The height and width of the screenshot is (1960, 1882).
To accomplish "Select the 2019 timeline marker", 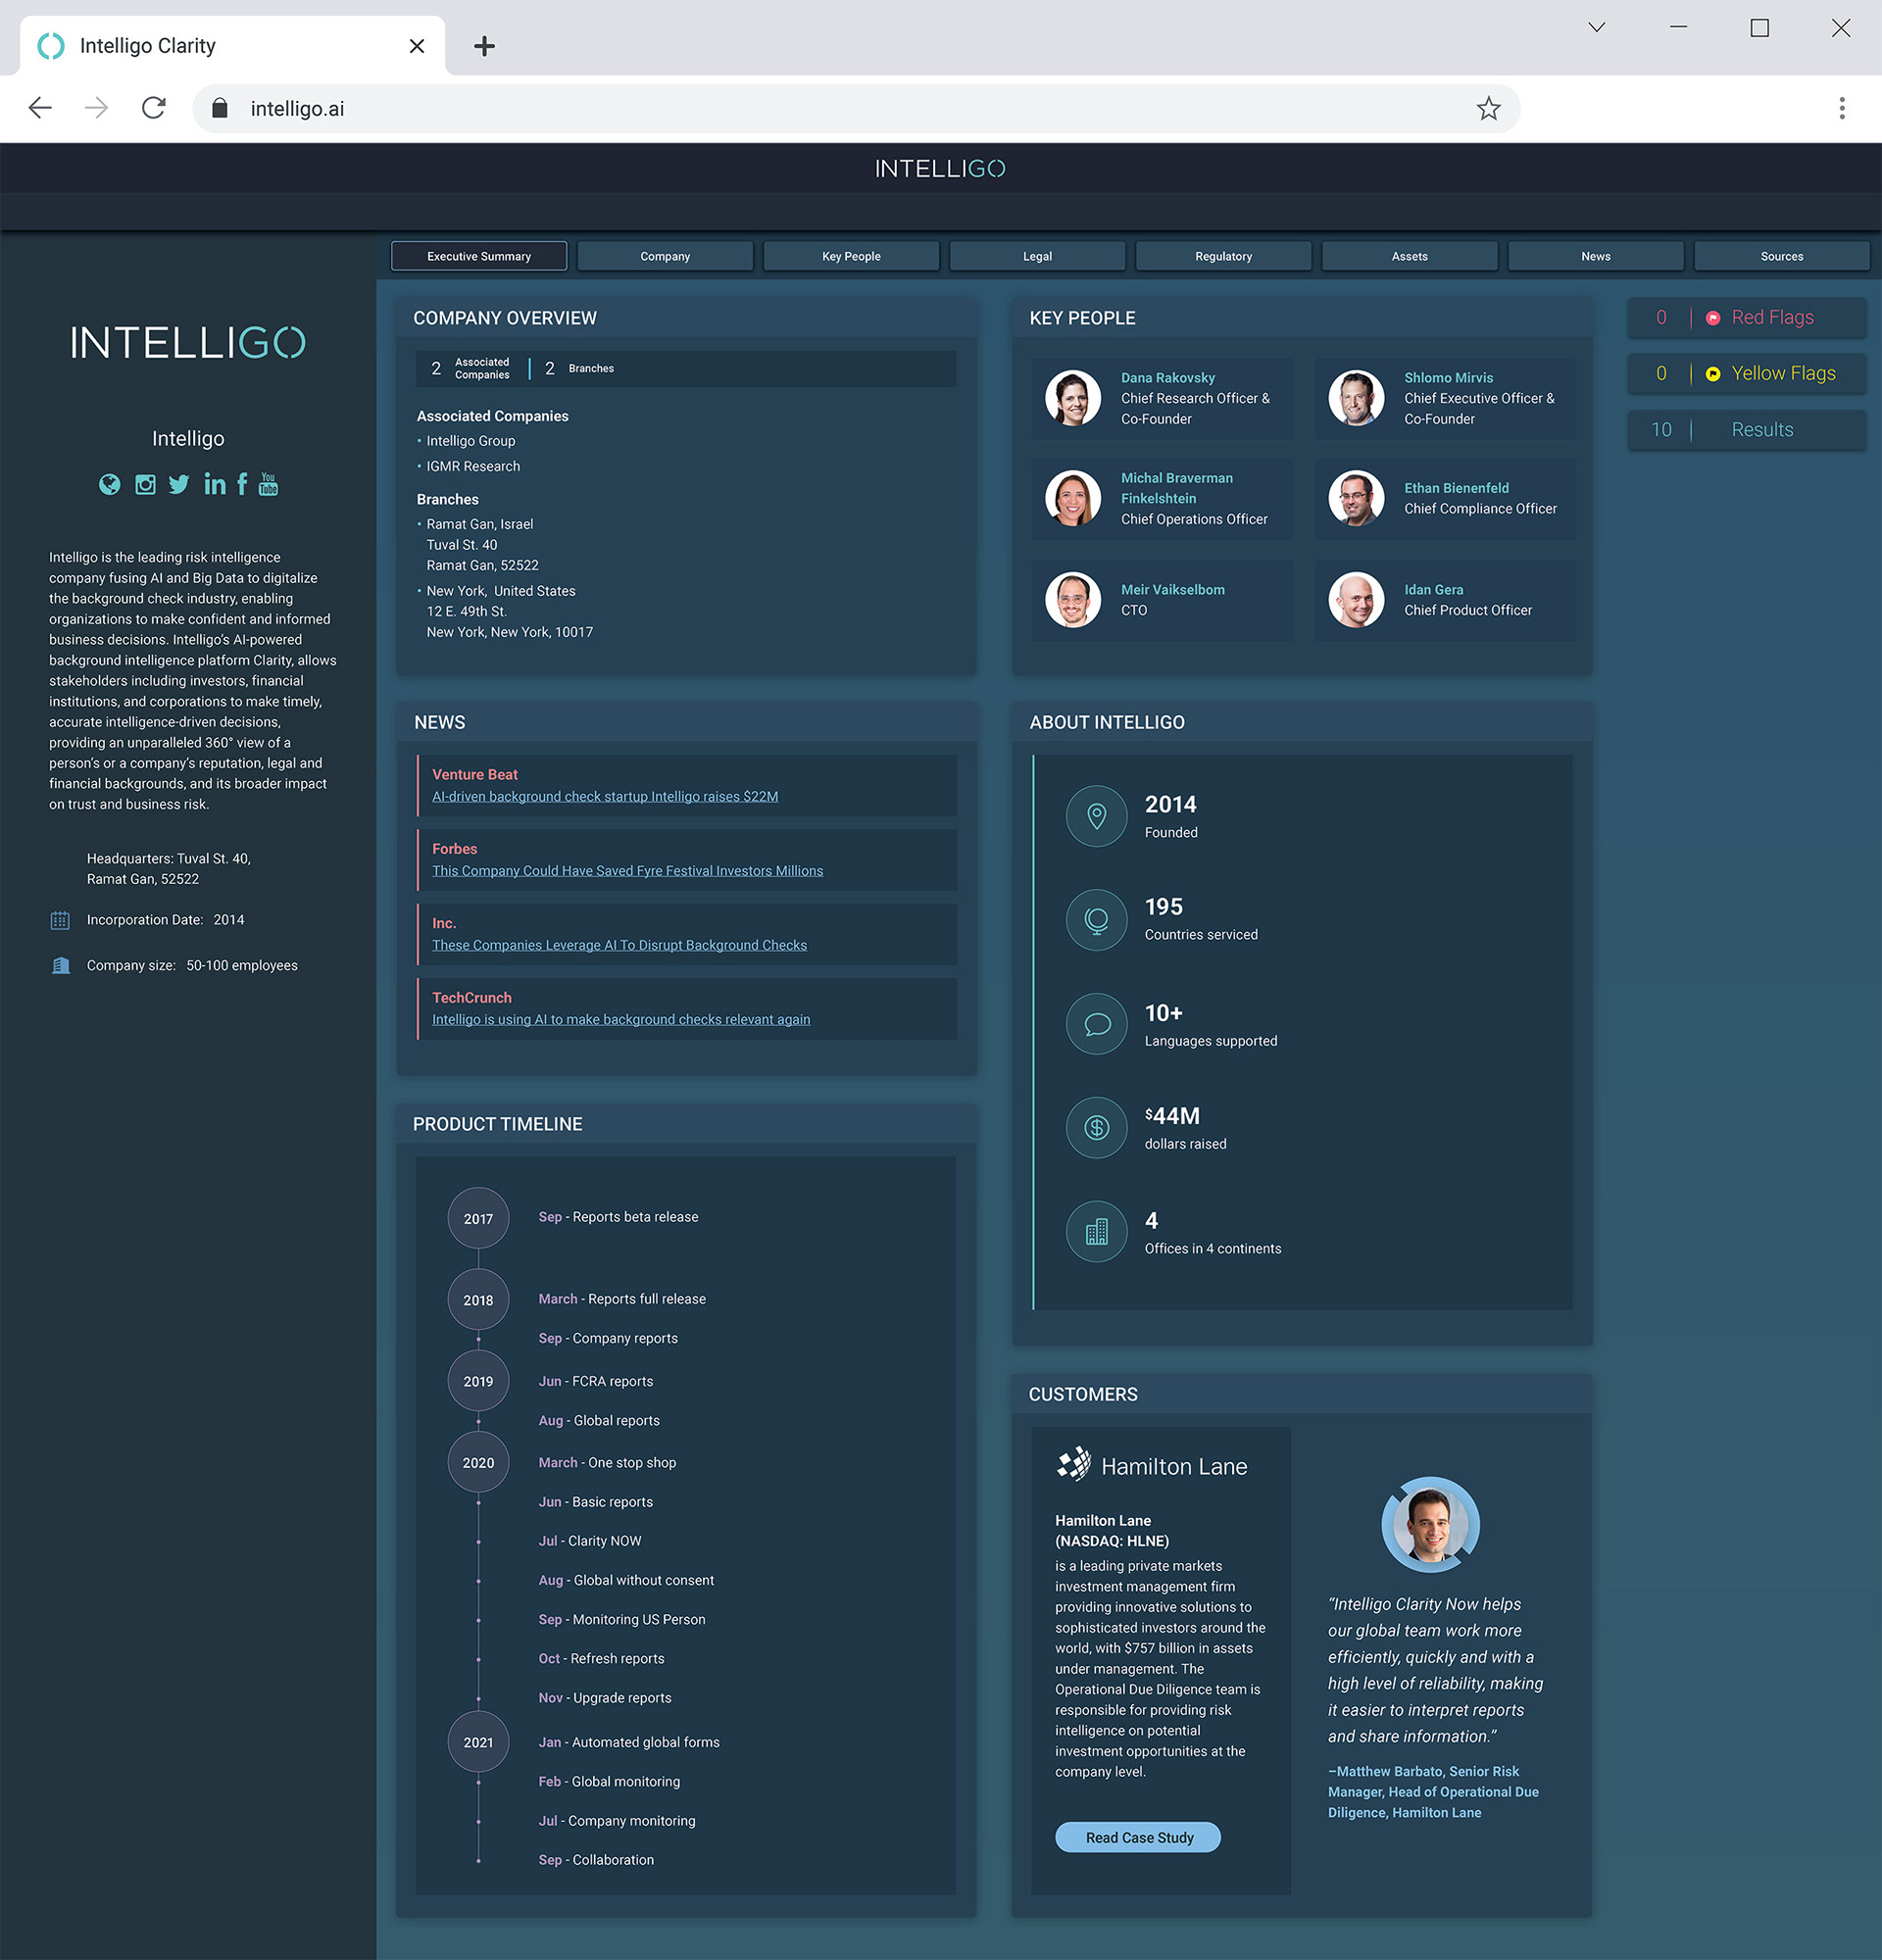I will click(478, 1381).
